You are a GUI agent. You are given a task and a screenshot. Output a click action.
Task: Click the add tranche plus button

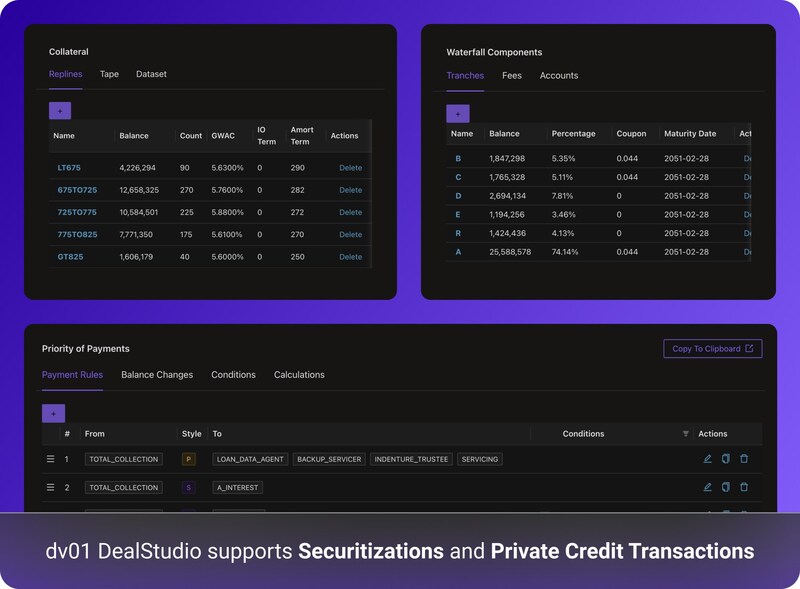458,114
